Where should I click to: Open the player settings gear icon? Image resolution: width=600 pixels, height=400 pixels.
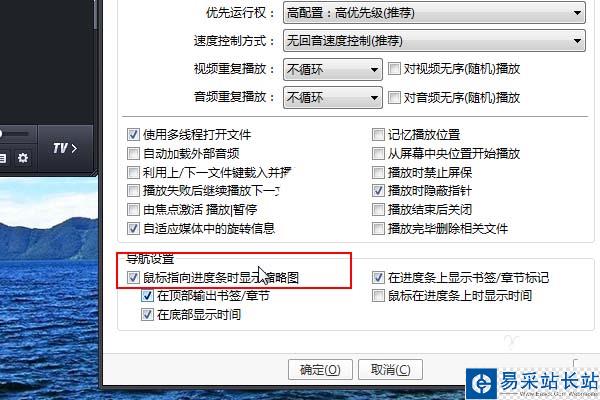(x=23, y=158)
